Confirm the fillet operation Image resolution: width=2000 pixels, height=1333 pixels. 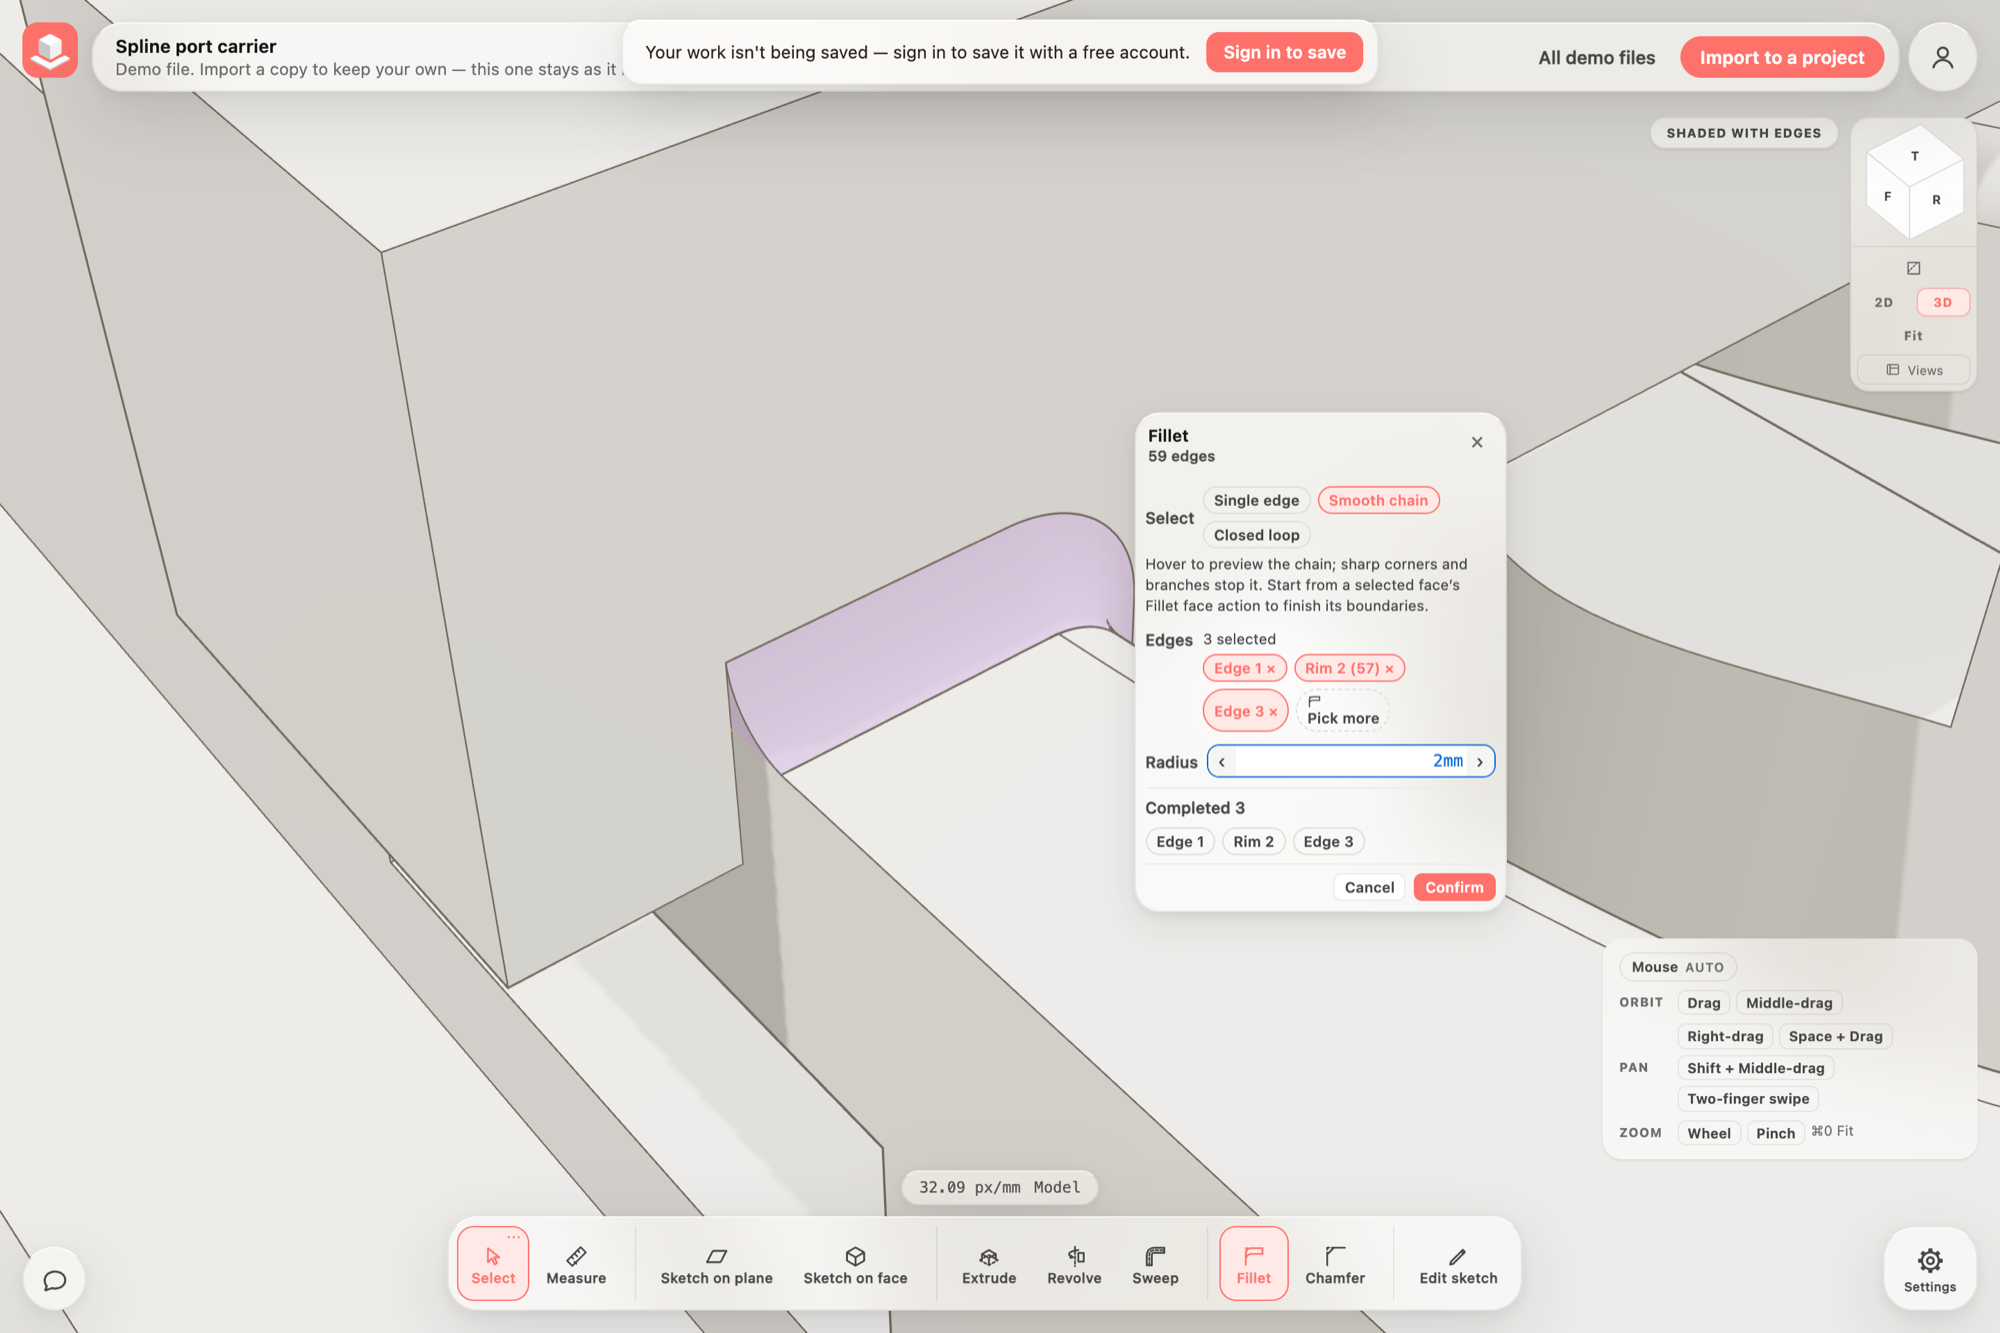(1454, 887)
